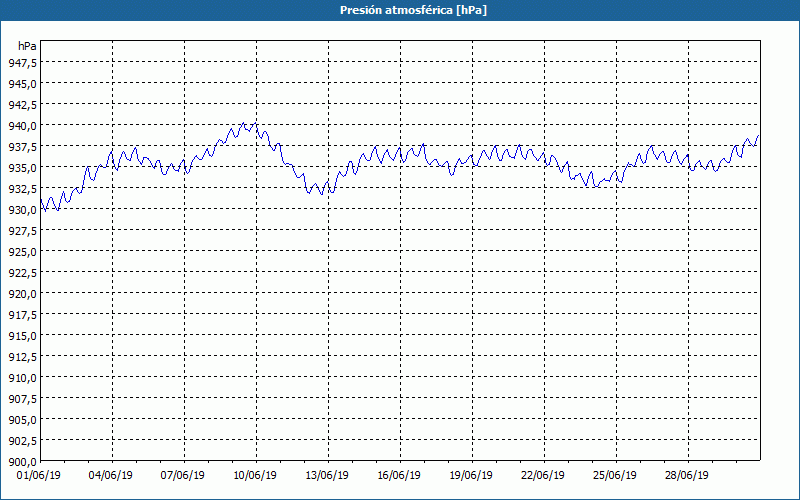800x500 pixels.
Task: Select the 937,5 y-axis value
Action: click(22, 146)
